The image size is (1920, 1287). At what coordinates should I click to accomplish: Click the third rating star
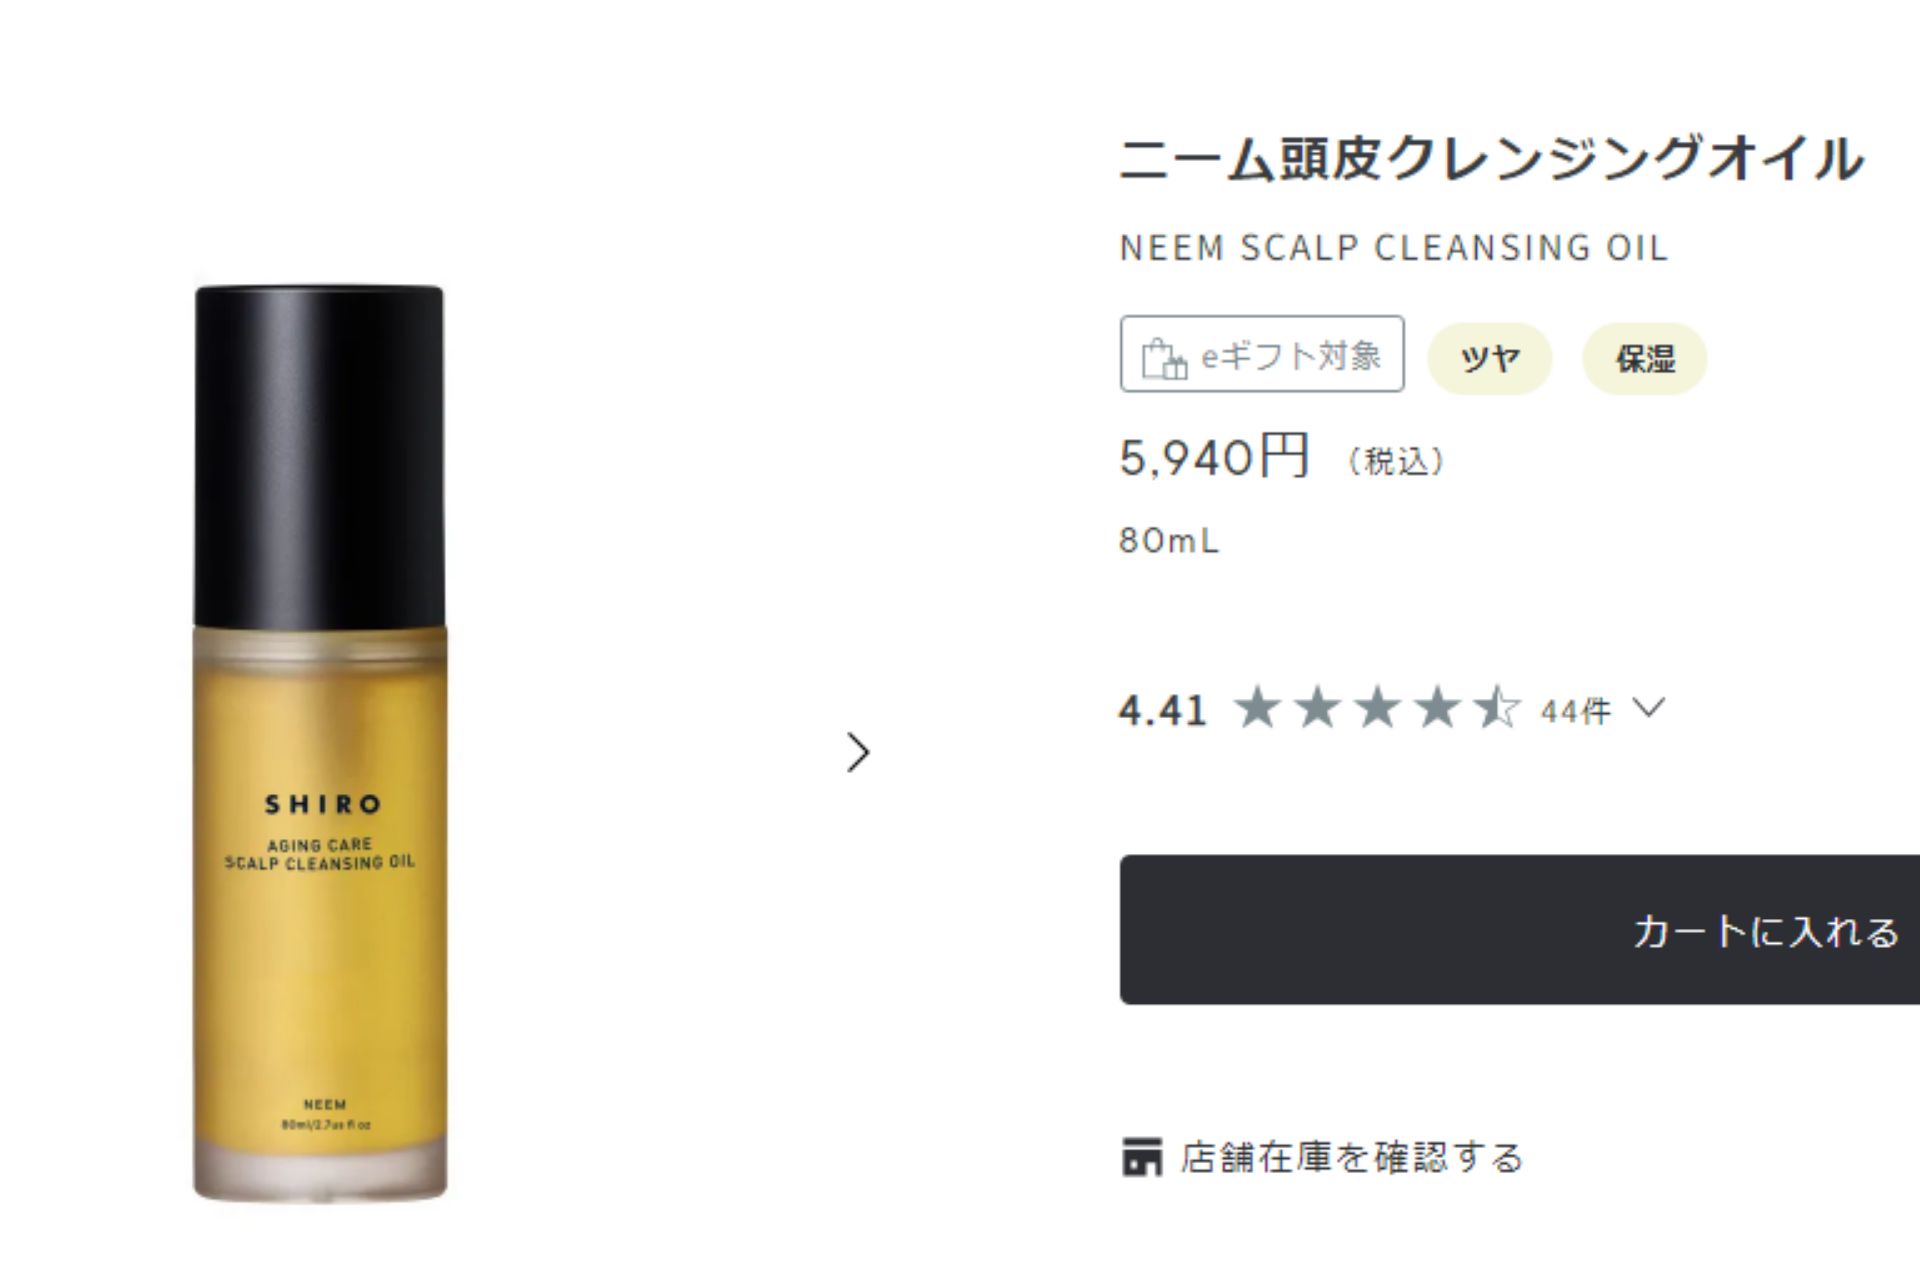click(x=1377, y=709)
